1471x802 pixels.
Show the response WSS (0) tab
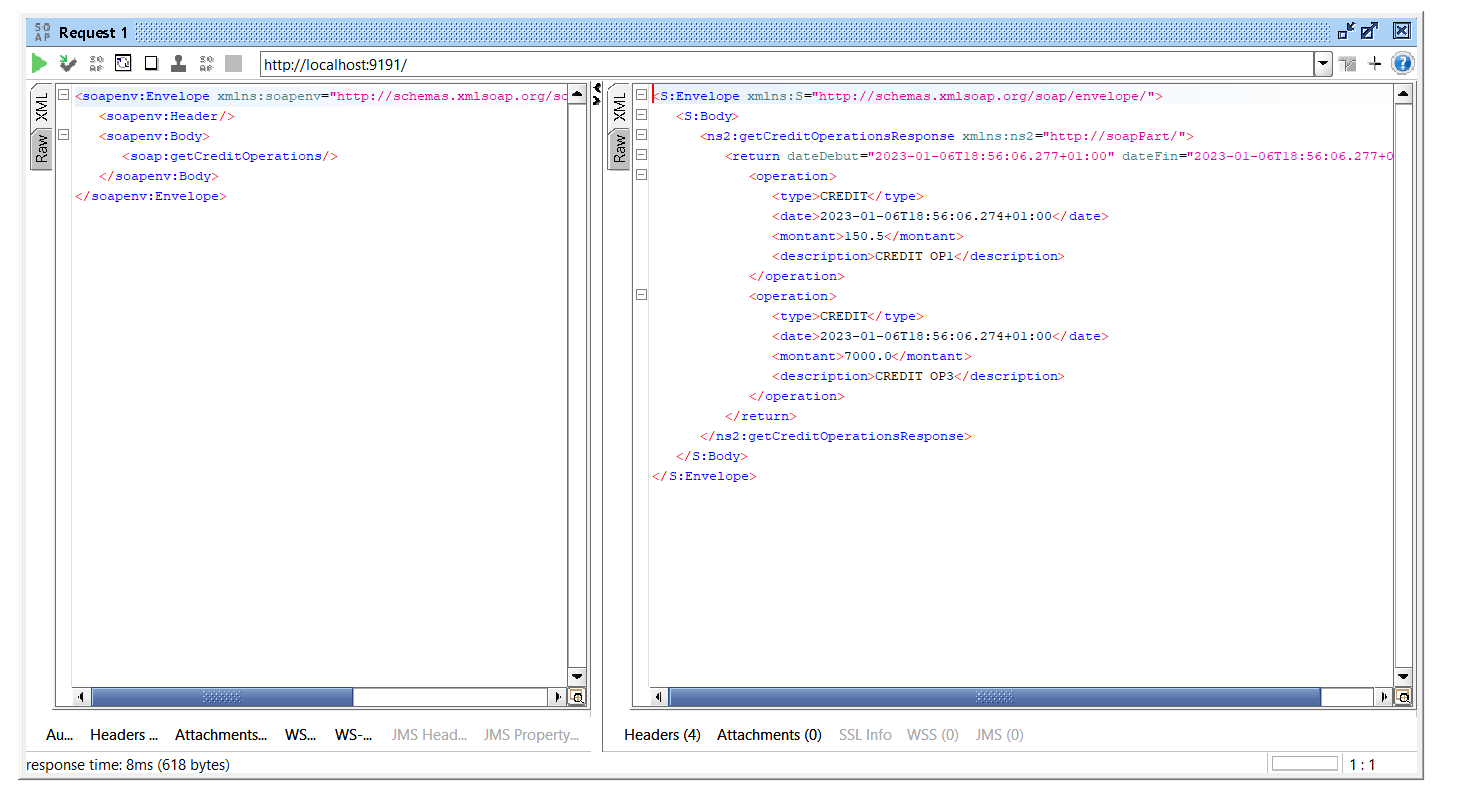tap(932, 735)
